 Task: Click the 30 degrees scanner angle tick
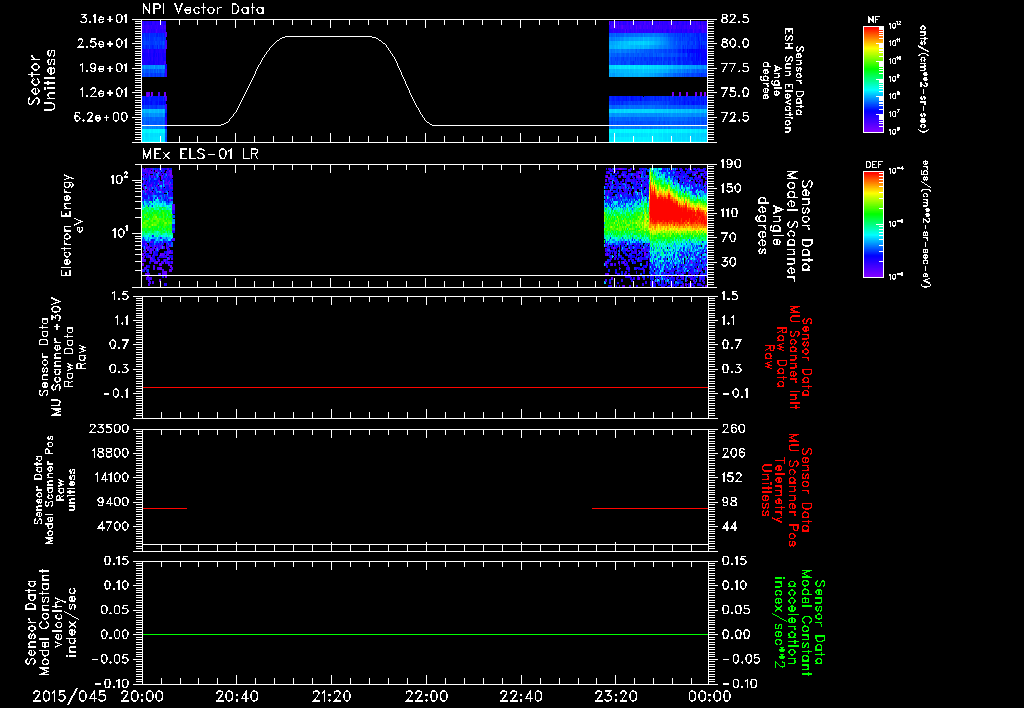coord(728,262)
